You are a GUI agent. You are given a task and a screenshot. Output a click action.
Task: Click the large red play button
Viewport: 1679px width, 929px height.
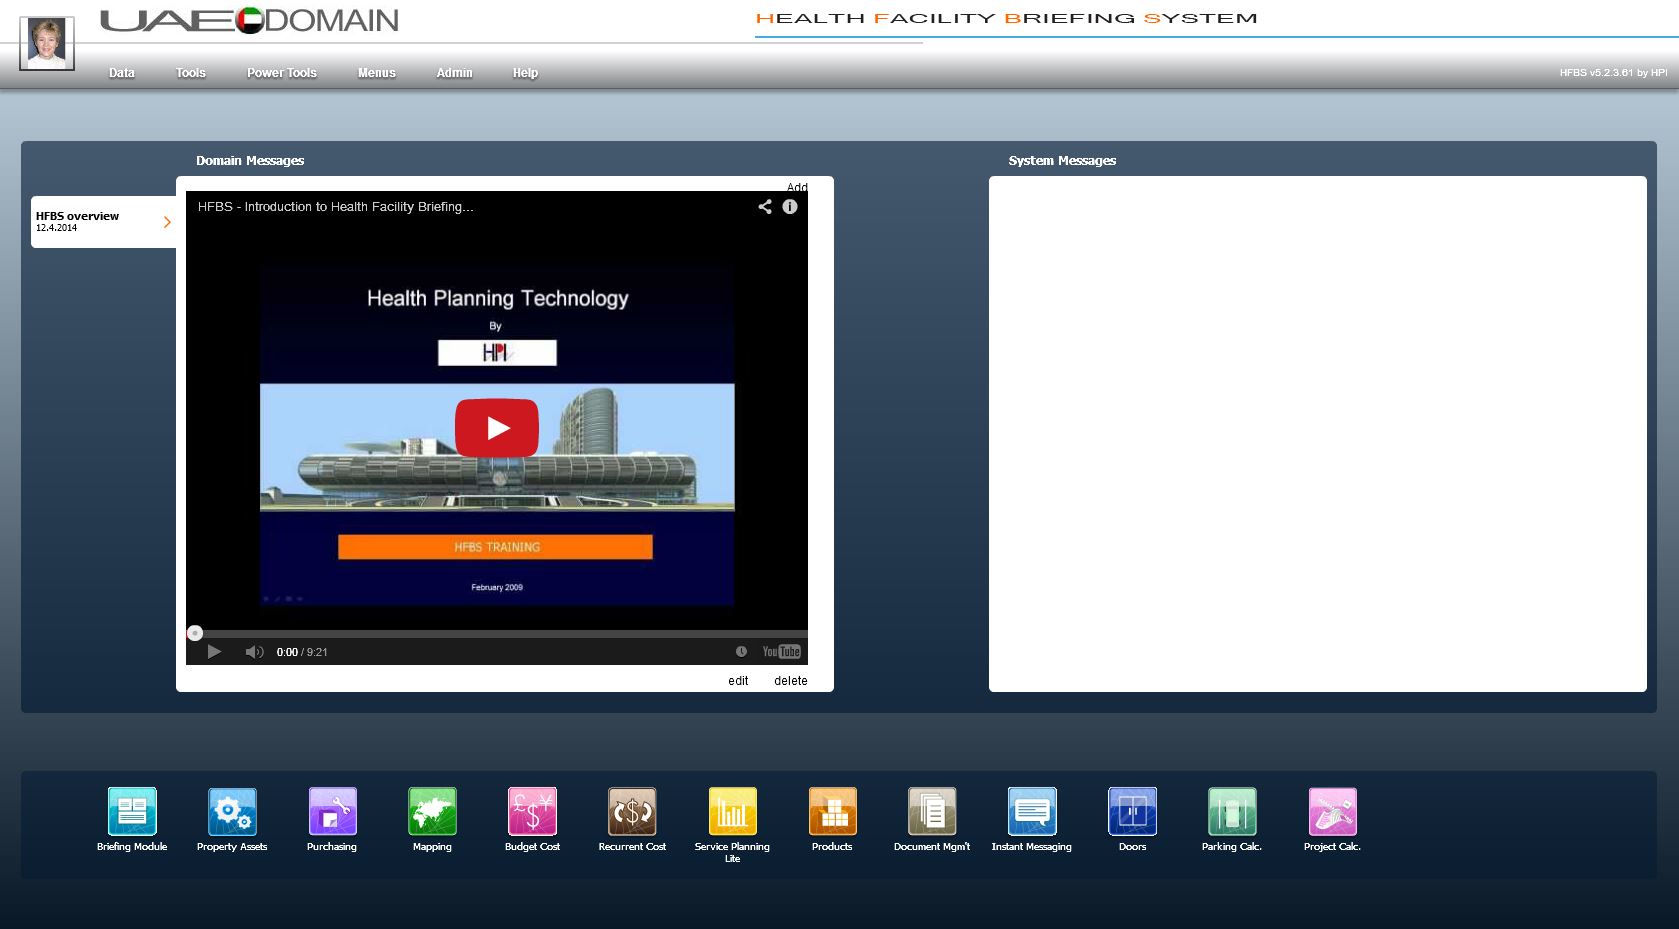click(497, 428)
